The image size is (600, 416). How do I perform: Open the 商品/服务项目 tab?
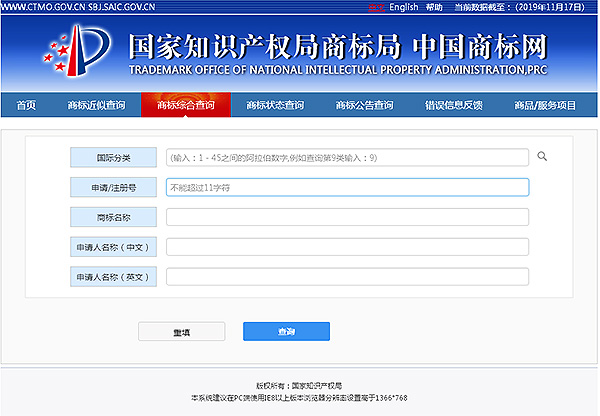click(x=545, y=105)
